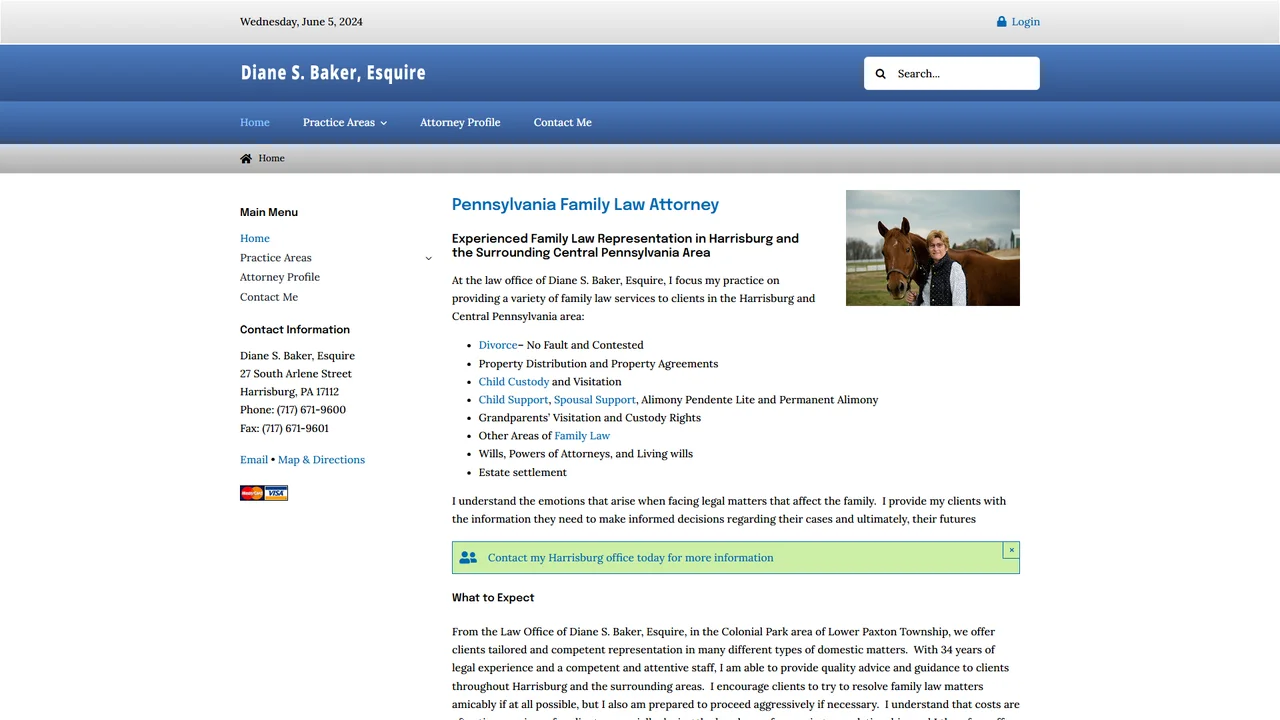The height and width of the screenshot is (720, 1280).
Task: Open Home in the top navigation bar
Action: 255,122
